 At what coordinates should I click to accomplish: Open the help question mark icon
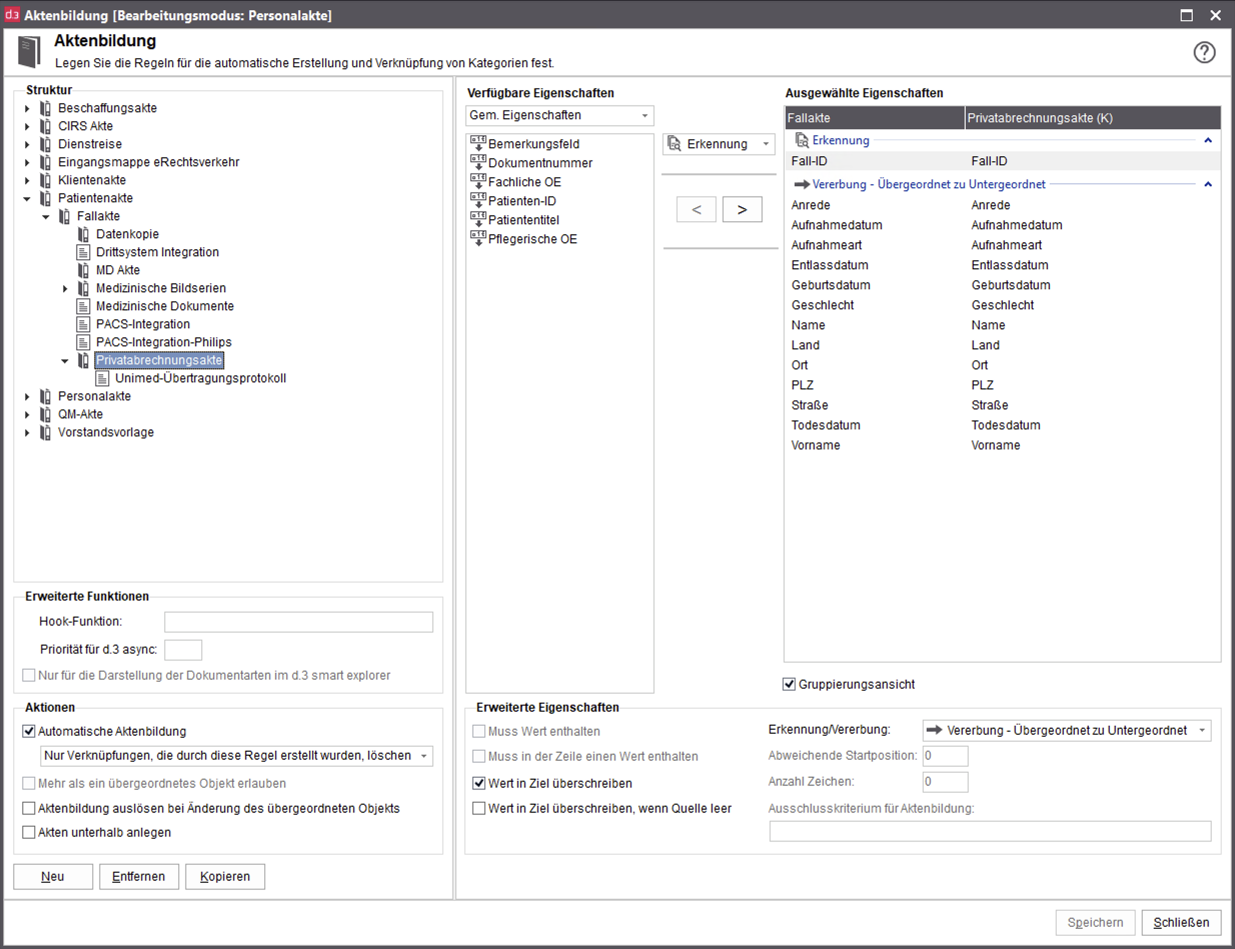[1204, 52]
